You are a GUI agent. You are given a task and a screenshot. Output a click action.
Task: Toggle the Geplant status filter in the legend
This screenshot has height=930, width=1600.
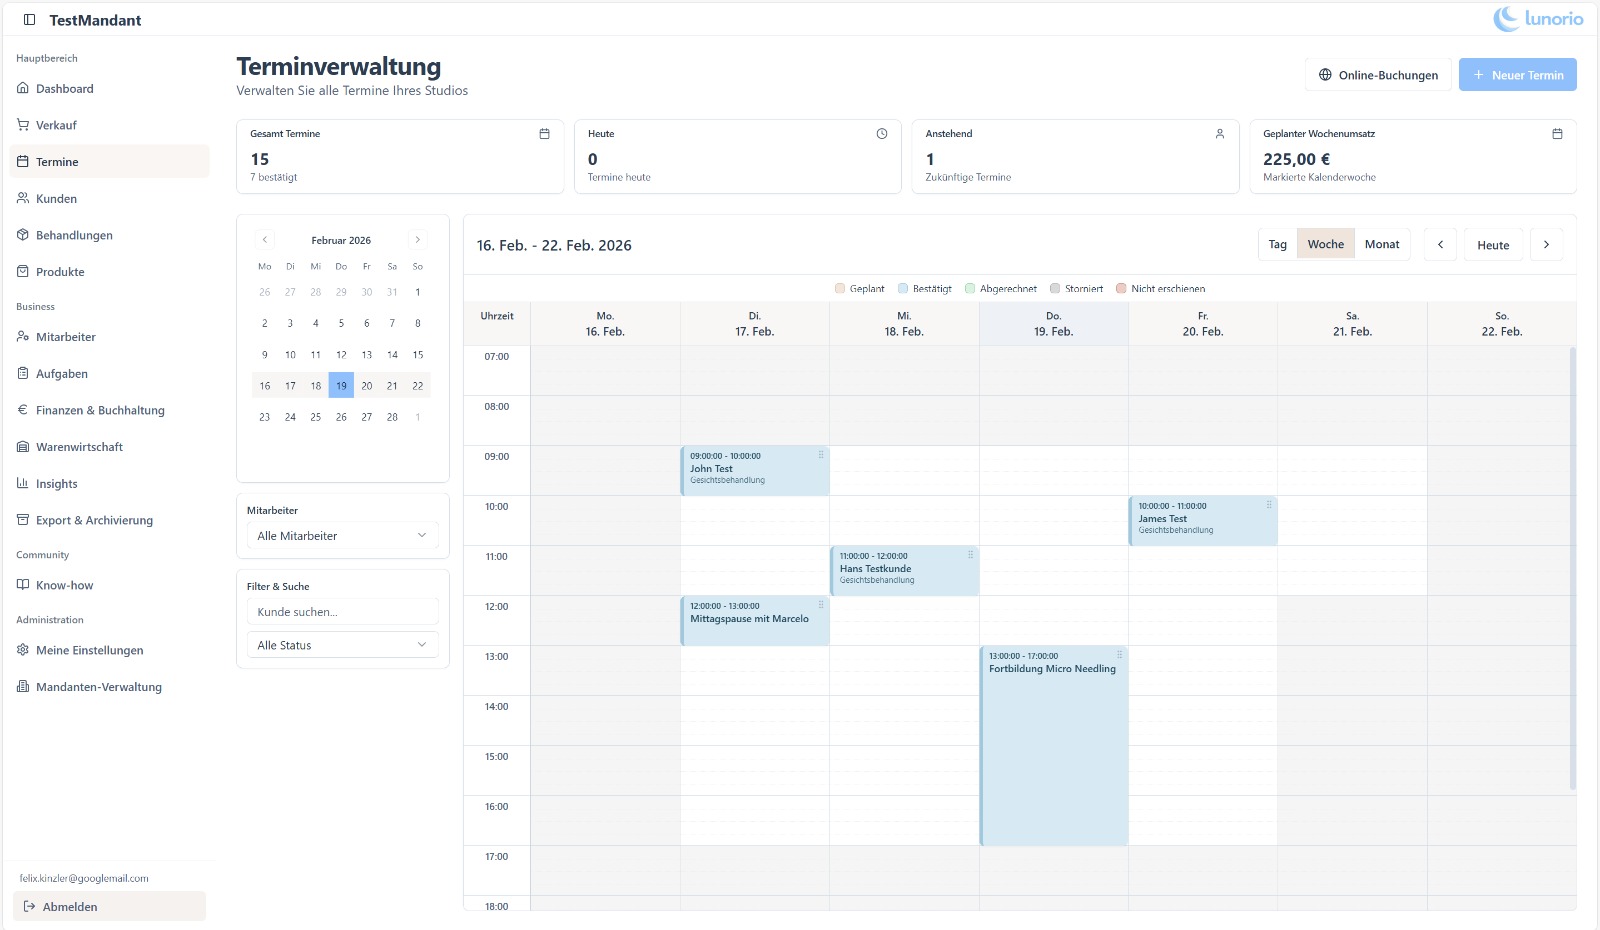pyautogui.click(x=861, y=288)
